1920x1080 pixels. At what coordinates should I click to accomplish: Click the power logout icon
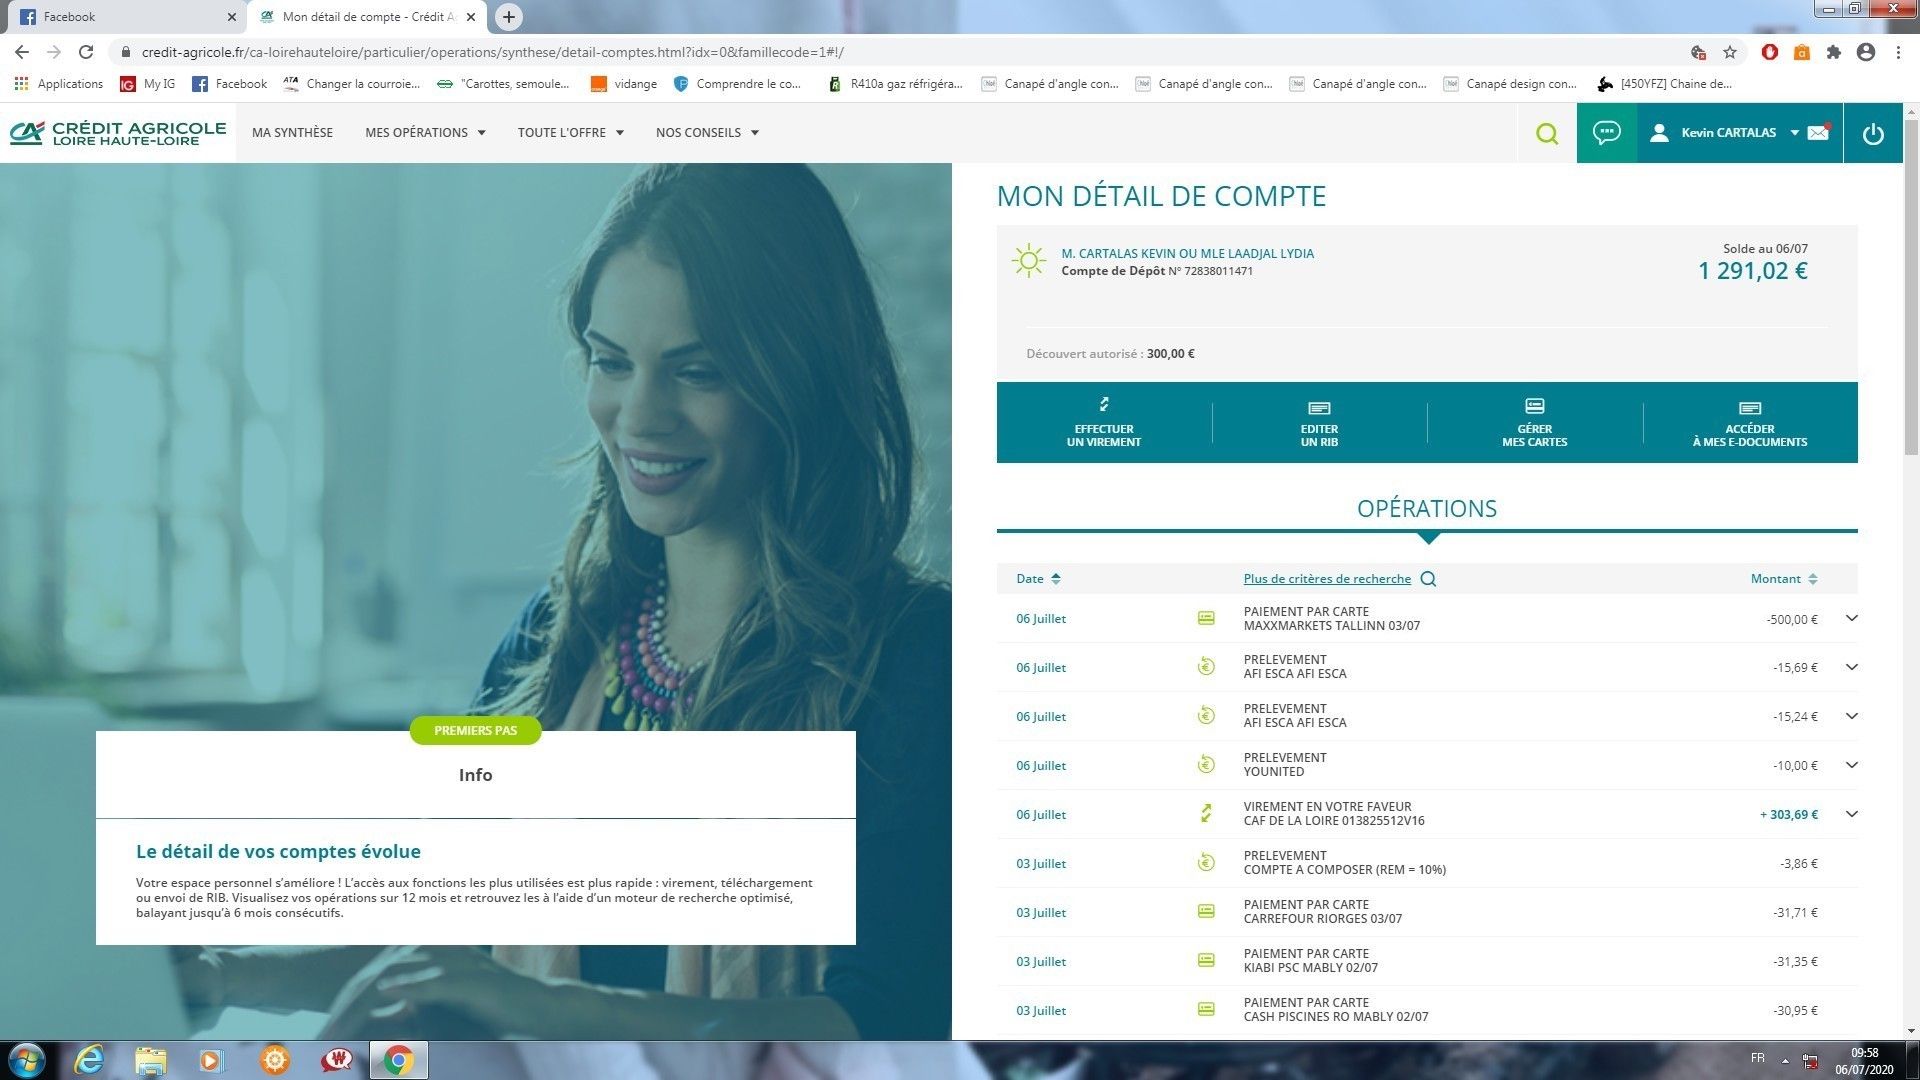[1873, 133]
